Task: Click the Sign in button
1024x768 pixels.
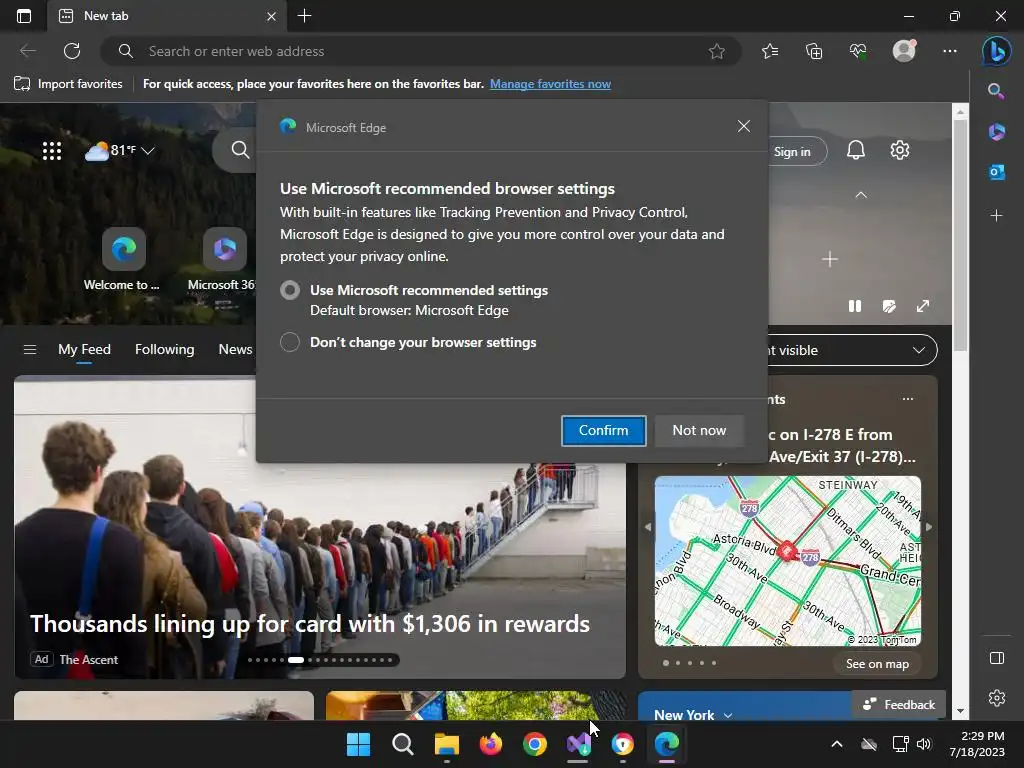Action: point(796,152)
